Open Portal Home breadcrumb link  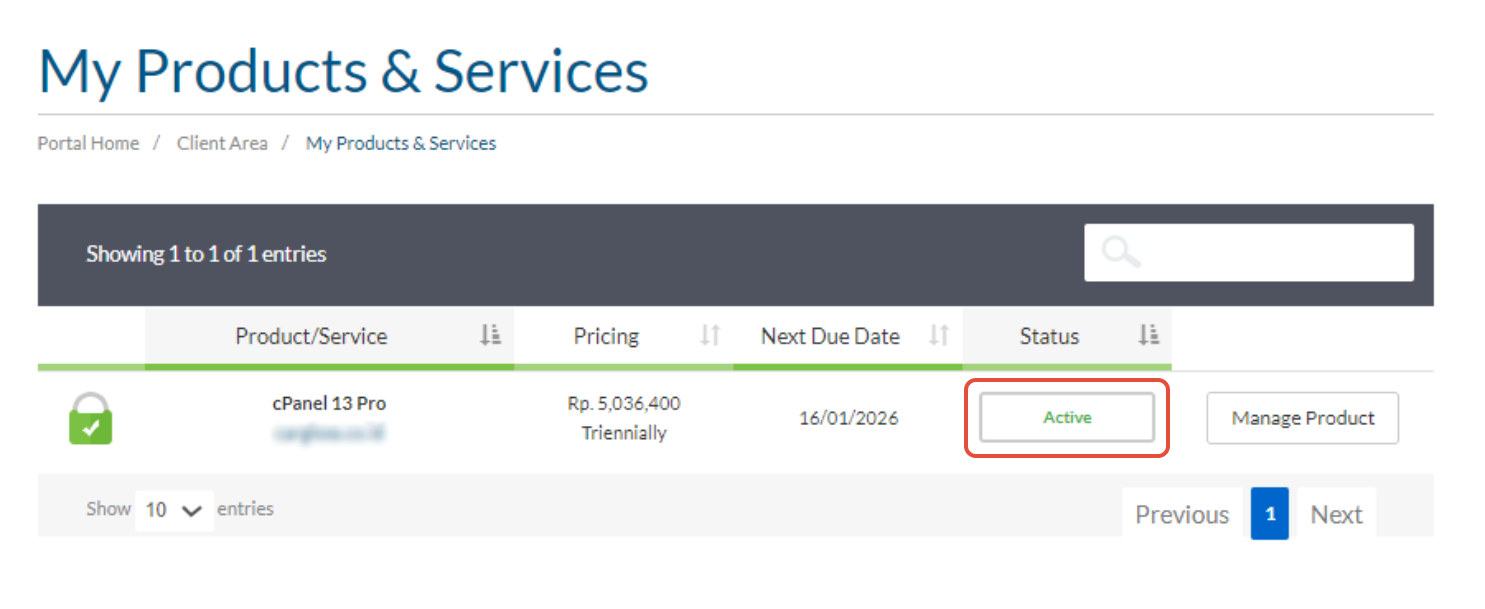point(88,143)
